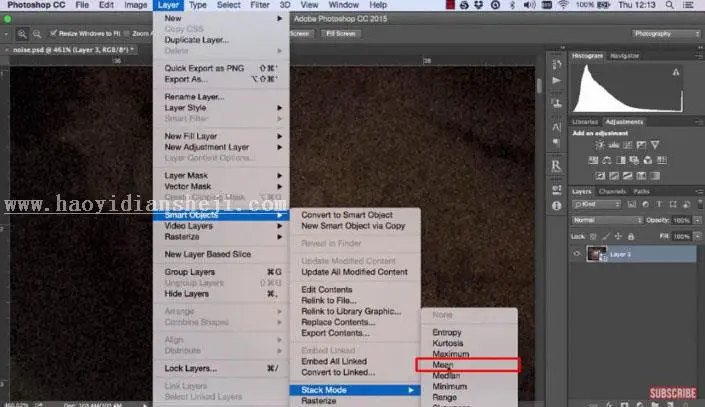Viewport: 705px width, 407px height.
Task: Add a Levels adjustment
Action: 614,145
